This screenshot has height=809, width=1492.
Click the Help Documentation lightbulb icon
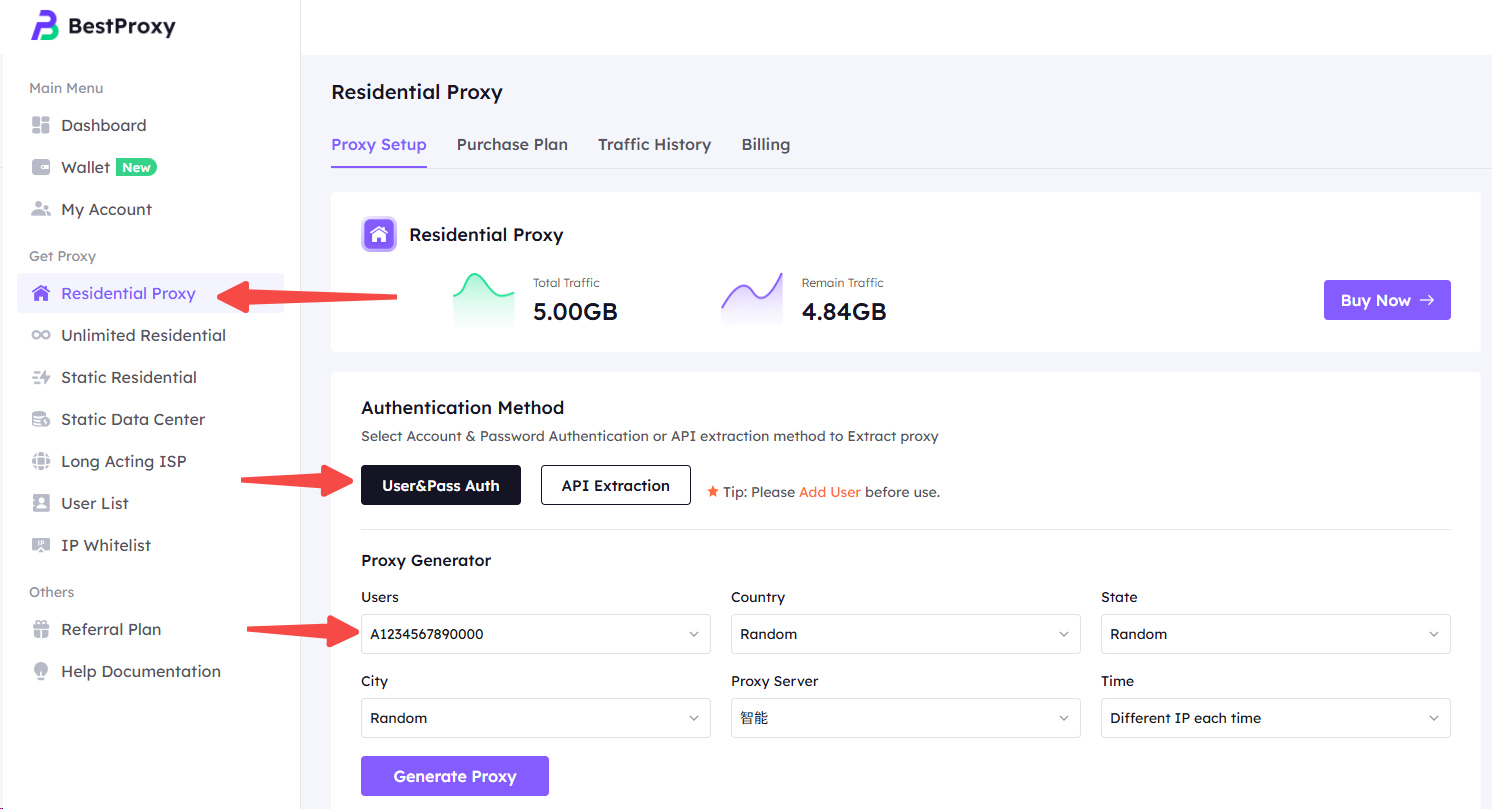41,671
